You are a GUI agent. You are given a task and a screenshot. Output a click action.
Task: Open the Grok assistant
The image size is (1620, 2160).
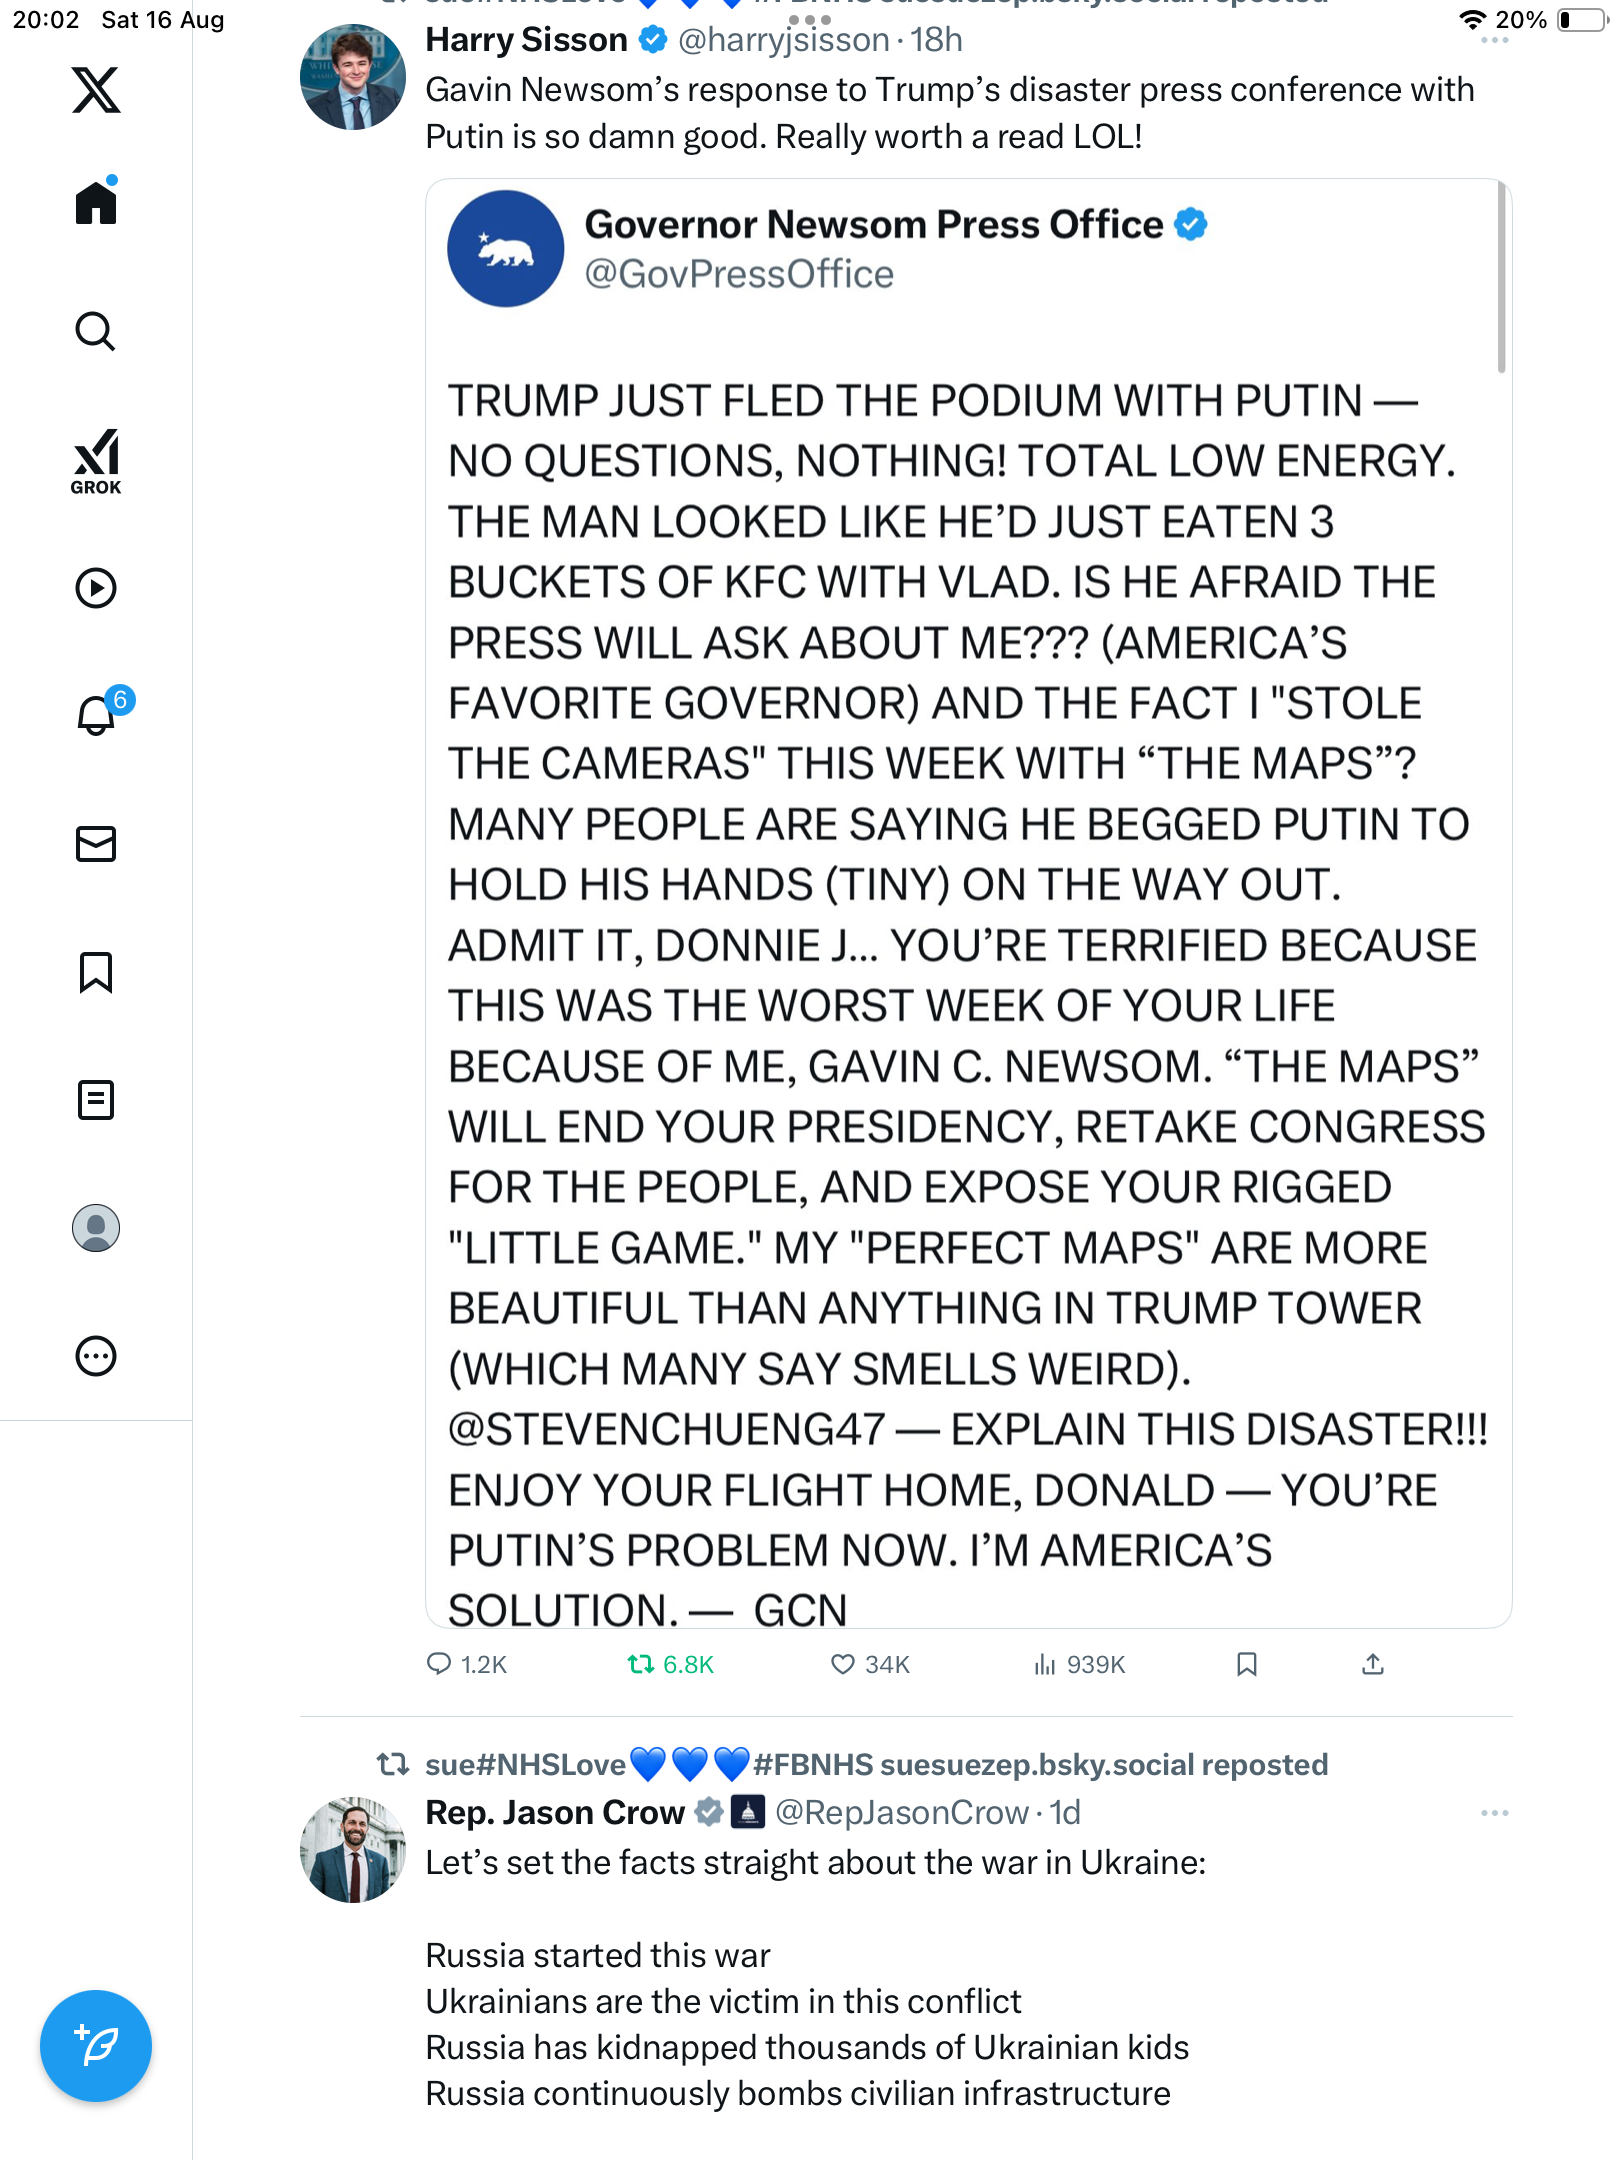click(x=96, y=462)
